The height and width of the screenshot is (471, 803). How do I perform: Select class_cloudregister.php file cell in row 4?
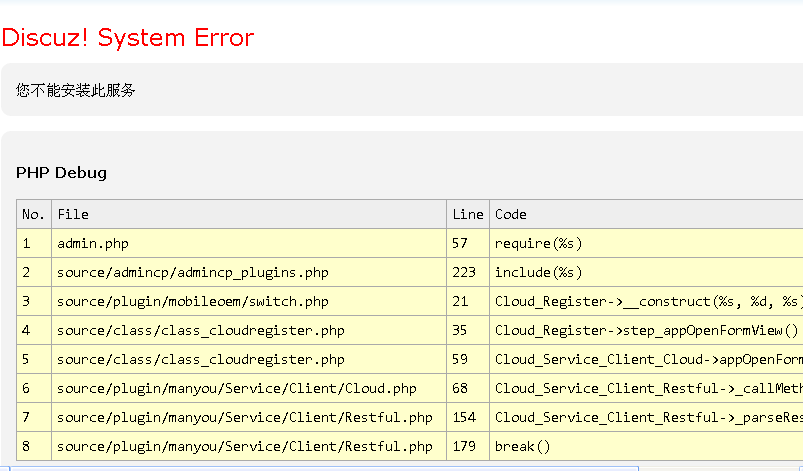coord(249,330)
